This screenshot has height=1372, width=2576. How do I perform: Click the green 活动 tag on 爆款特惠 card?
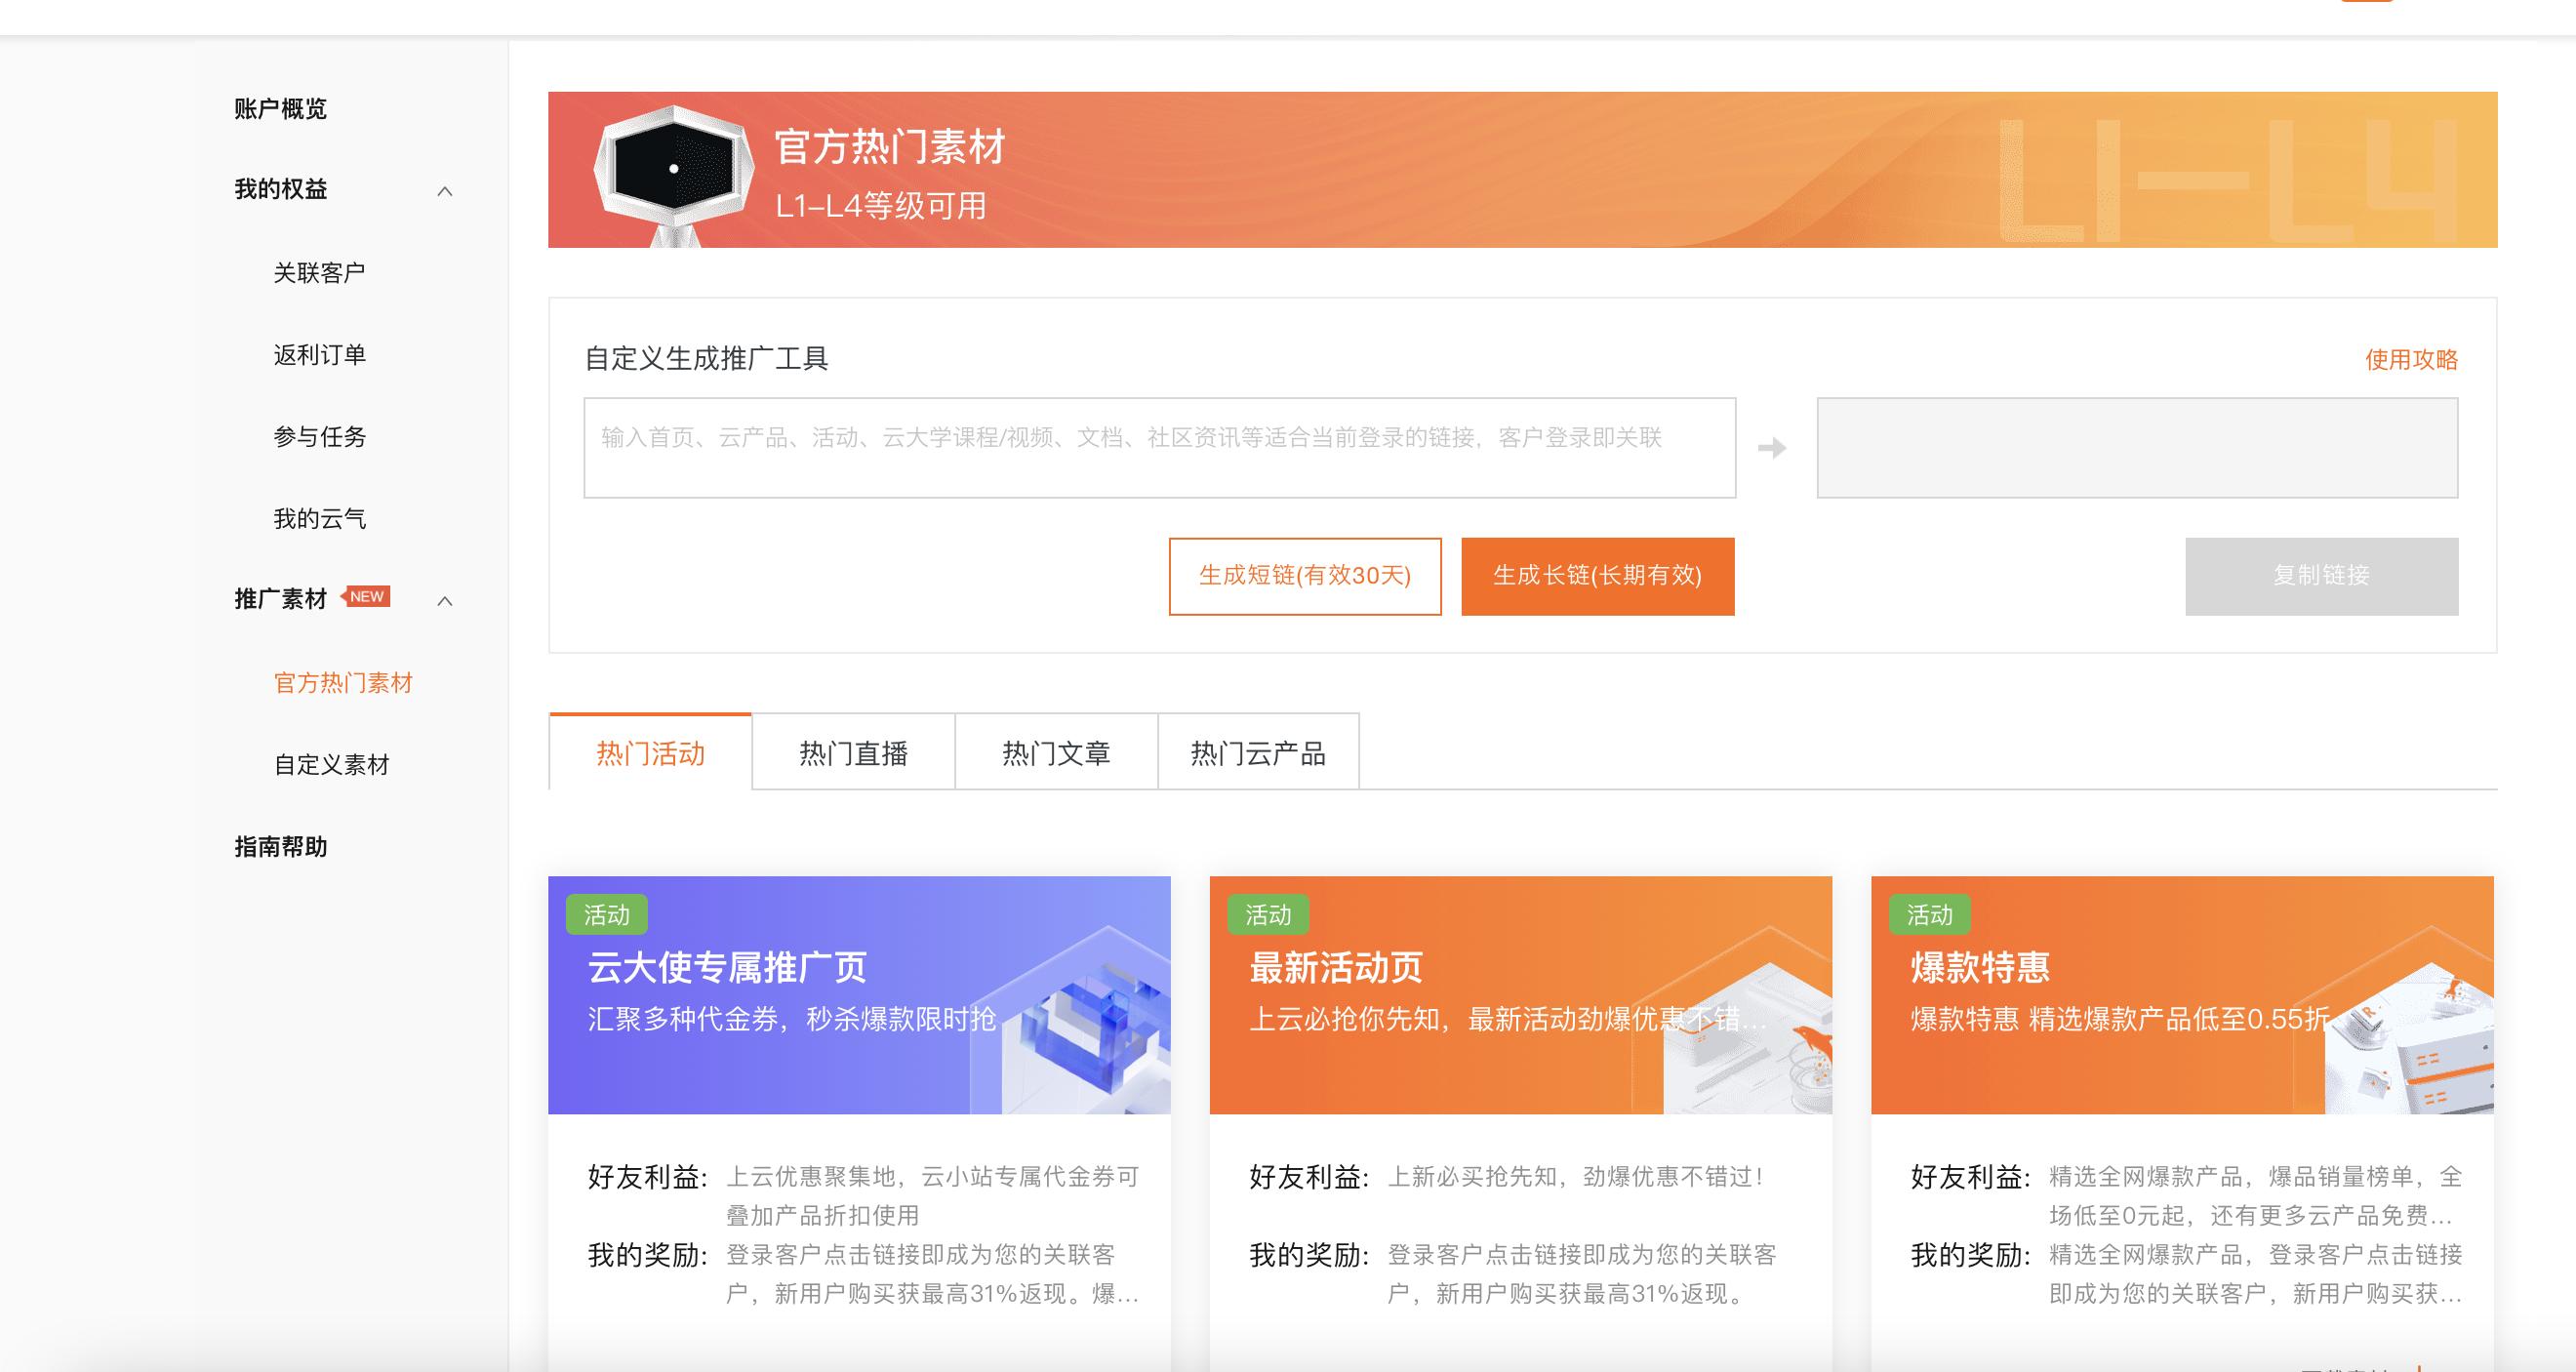[x=1932, y=914]
